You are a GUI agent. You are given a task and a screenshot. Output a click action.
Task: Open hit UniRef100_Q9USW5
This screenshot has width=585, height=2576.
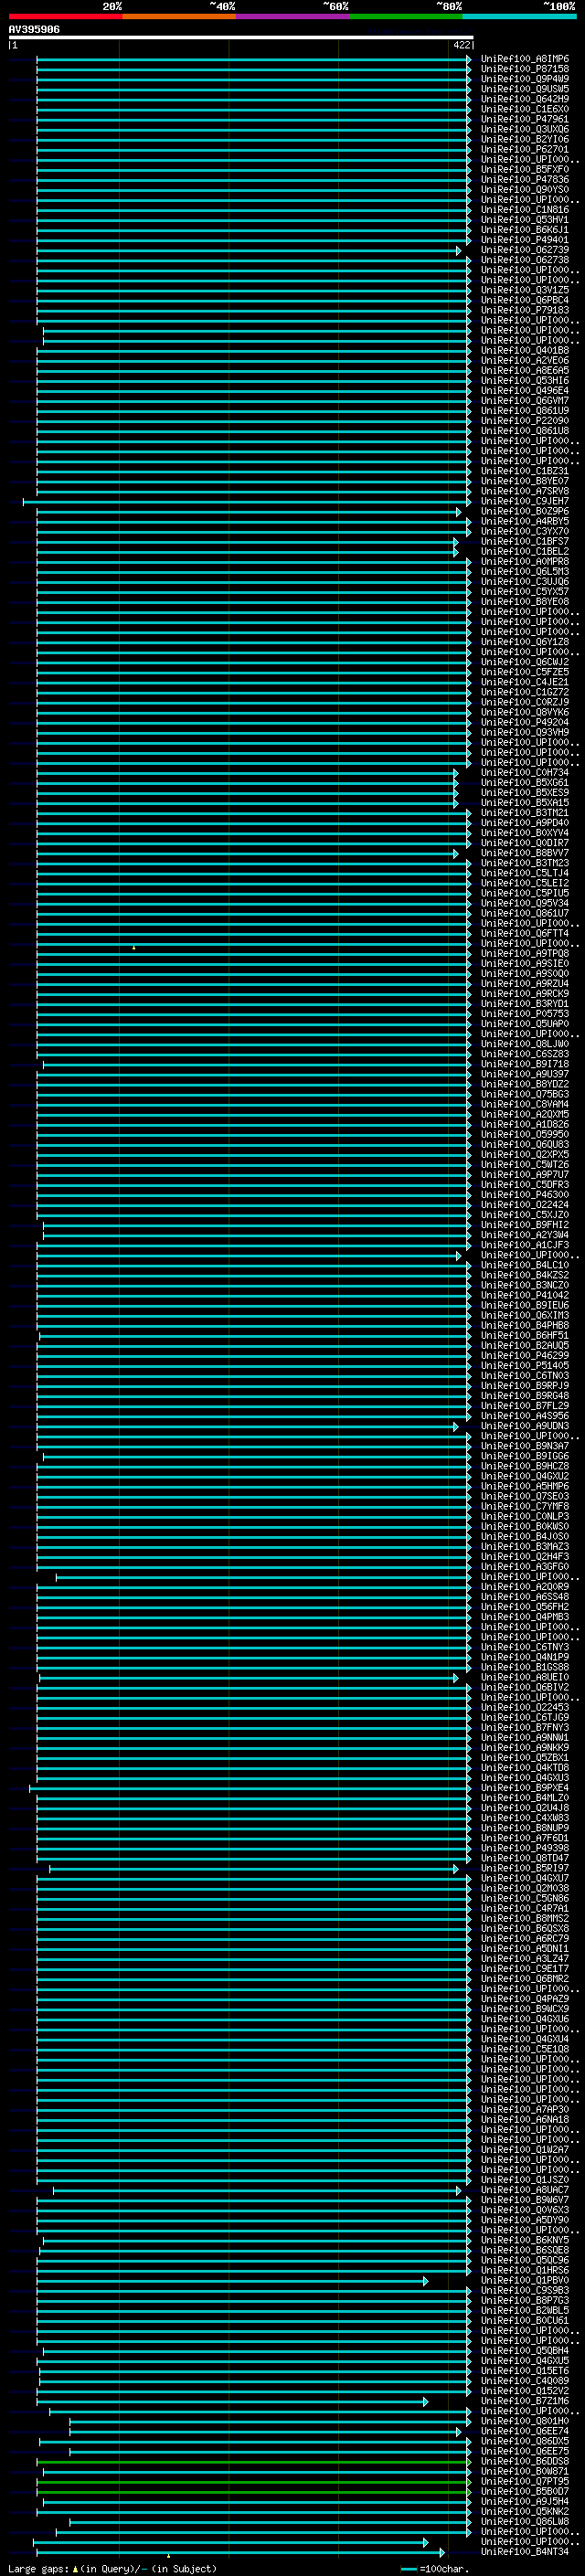(x=525, y=89)
